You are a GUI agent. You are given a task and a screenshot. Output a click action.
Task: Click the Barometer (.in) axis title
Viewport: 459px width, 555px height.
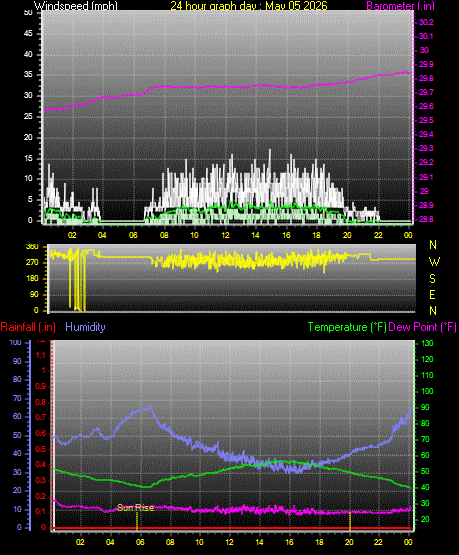click(400, 6)
